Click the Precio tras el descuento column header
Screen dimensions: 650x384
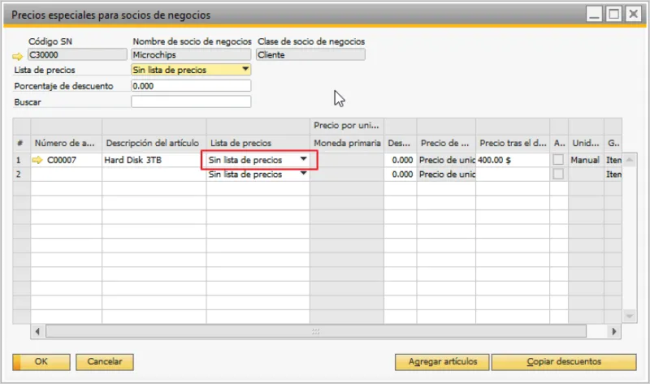coord(512,143)
